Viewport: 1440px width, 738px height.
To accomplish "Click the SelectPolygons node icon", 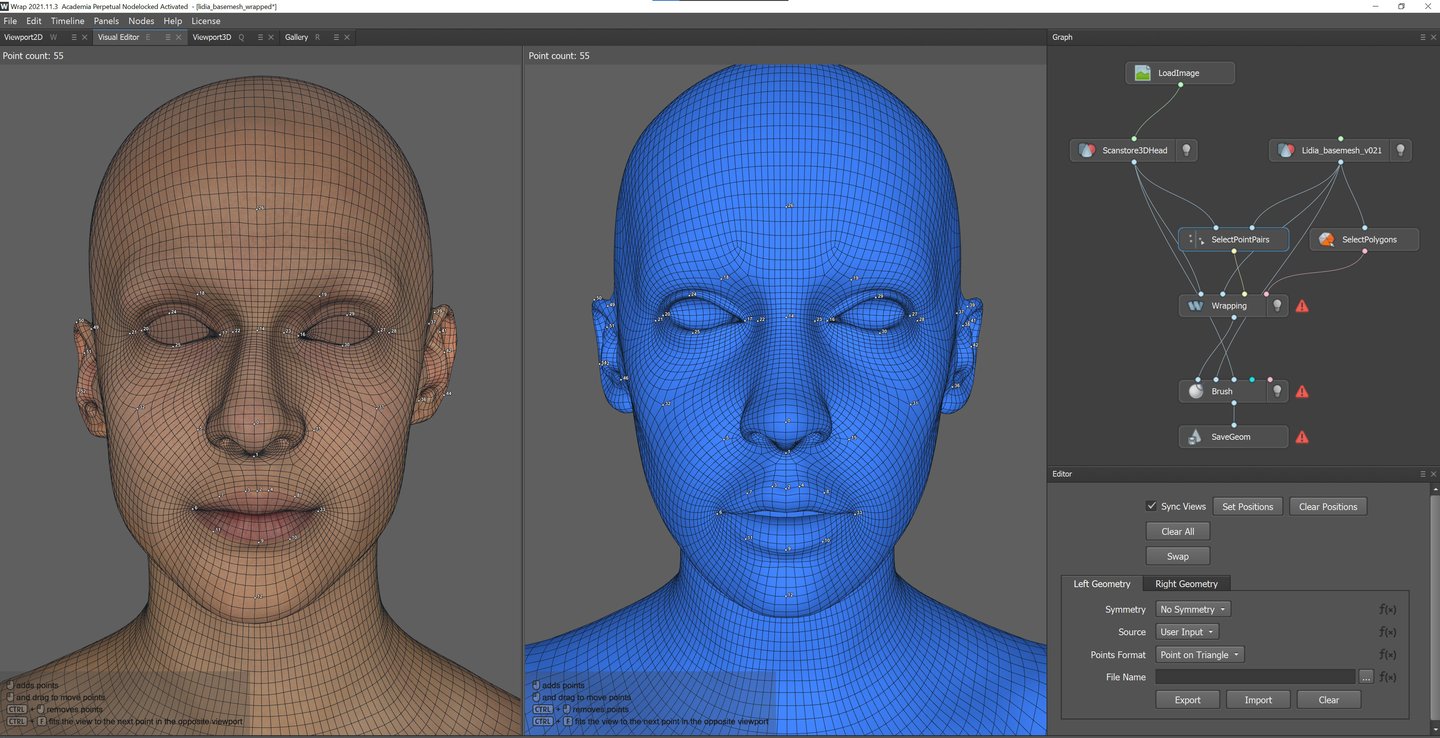I will tap(1326, 240).
